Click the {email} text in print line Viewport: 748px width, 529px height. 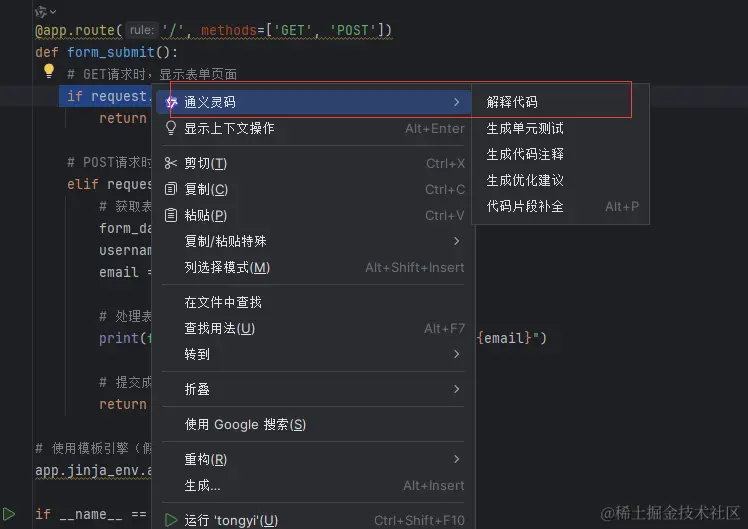click(x=505, y=338)
